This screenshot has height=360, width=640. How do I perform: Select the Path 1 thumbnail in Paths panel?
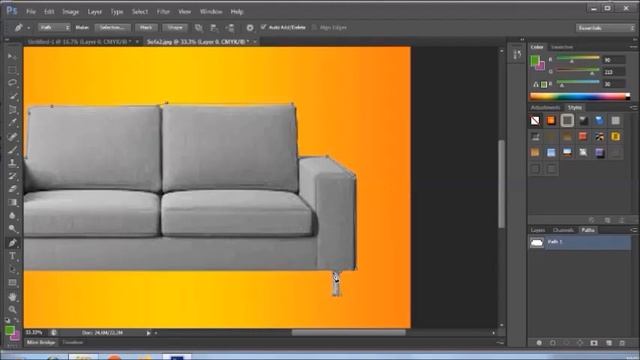(537, 242)
